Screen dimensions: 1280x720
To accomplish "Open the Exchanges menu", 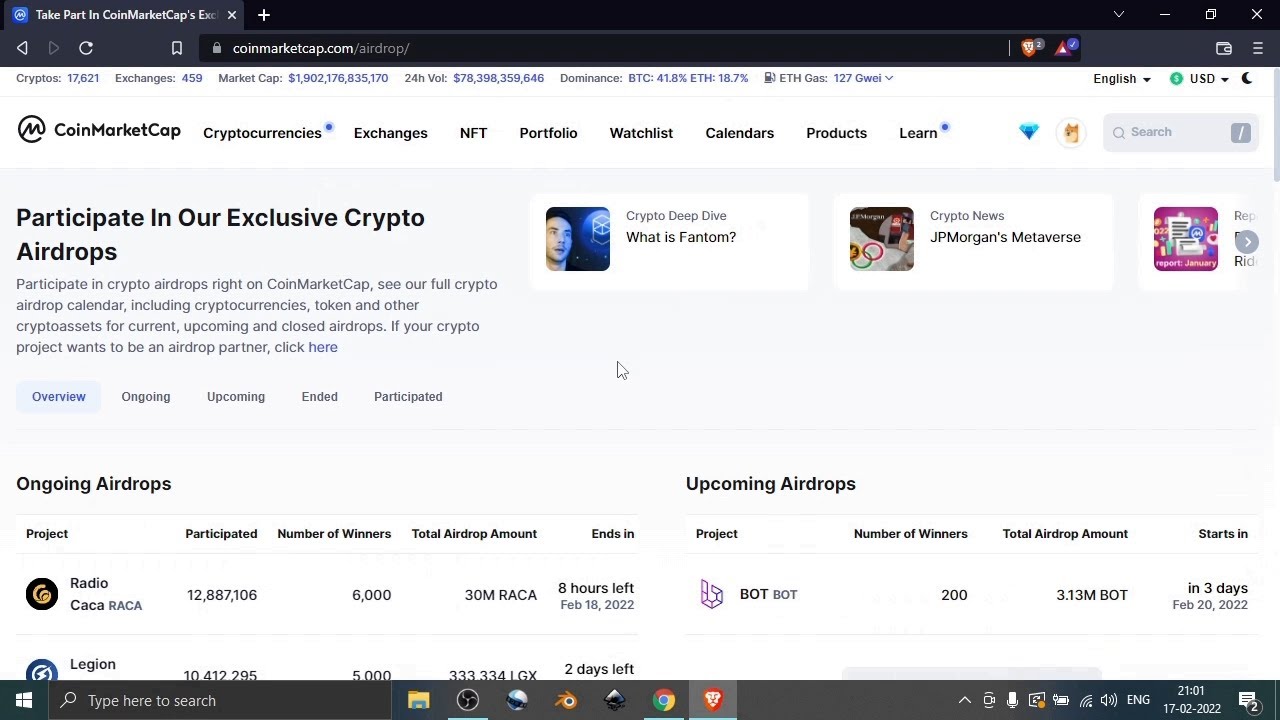I will [x=391, y=133].
